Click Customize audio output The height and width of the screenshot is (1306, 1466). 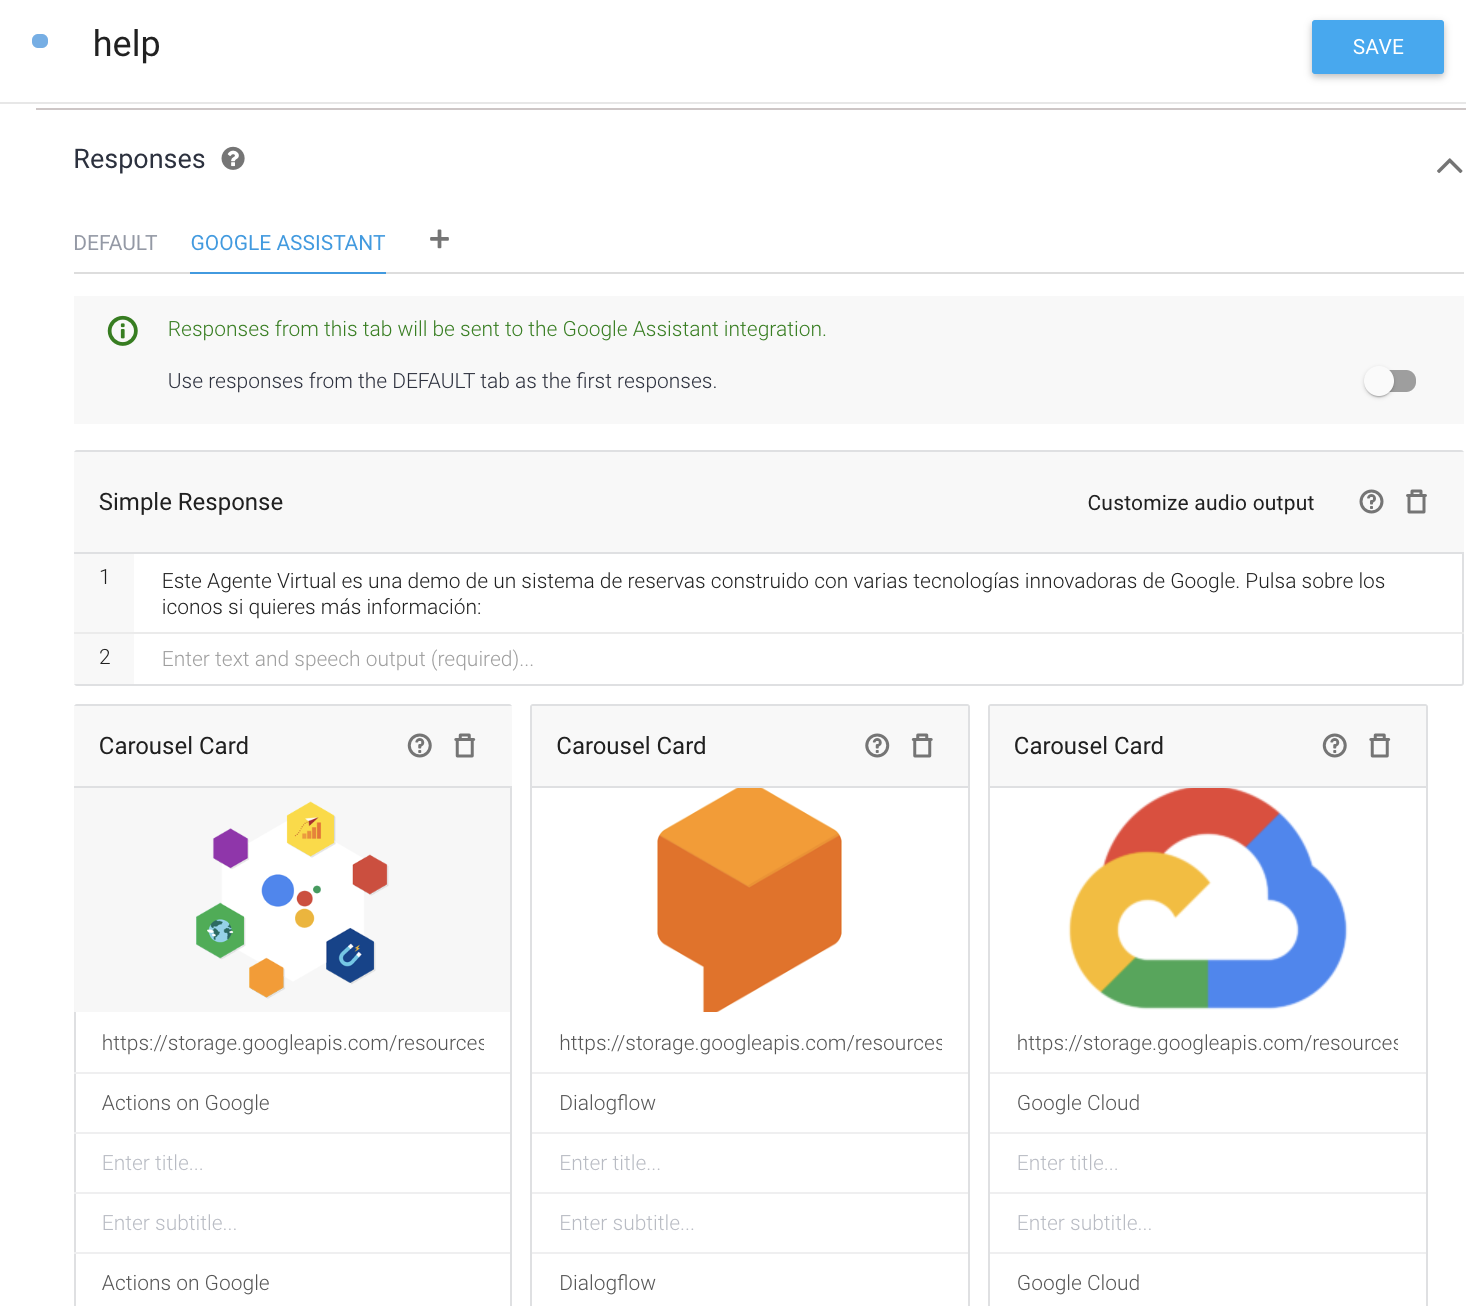[1201, 503]
